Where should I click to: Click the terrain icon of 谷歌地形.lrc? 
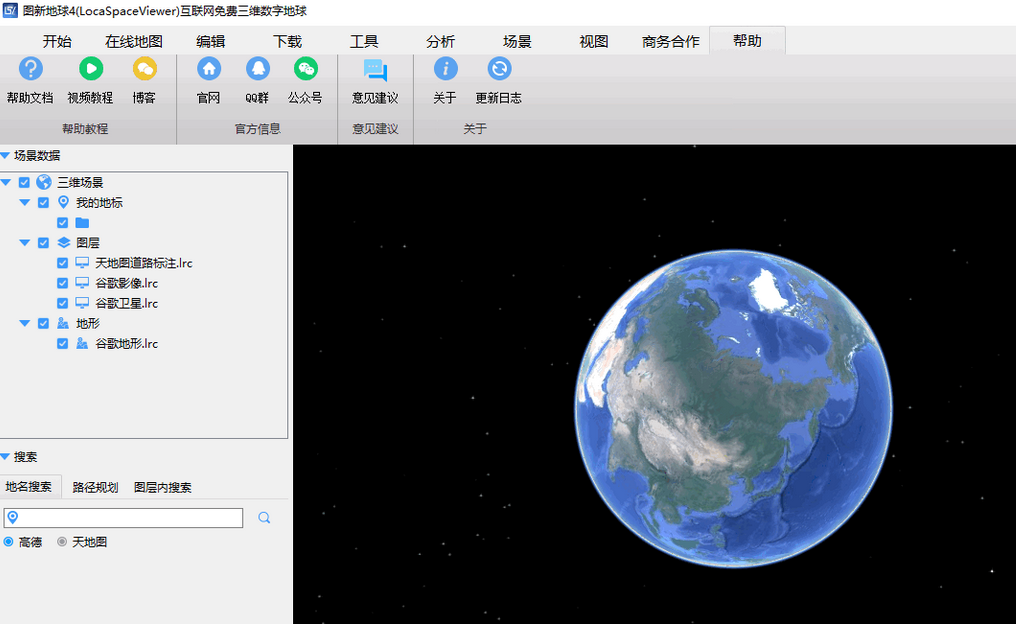82,343
